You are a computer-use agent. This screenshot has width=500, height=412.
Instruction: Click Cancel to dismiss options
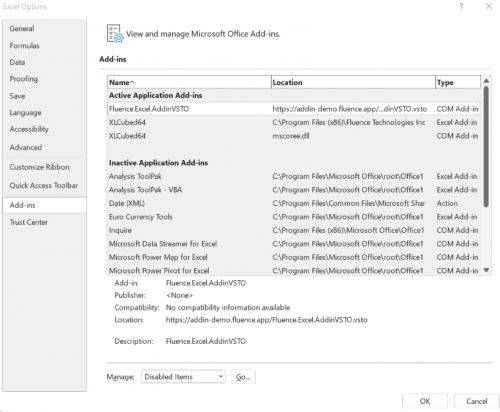477,401
